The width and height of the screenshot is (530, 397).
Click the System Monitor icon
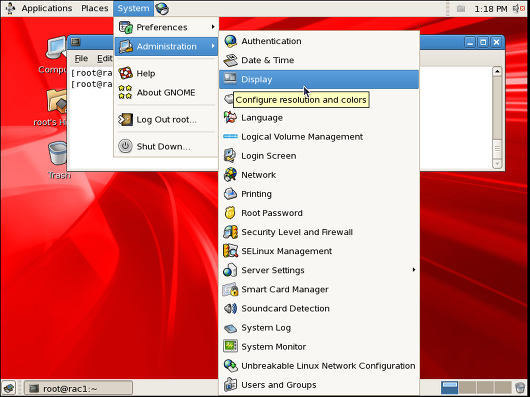231,347
